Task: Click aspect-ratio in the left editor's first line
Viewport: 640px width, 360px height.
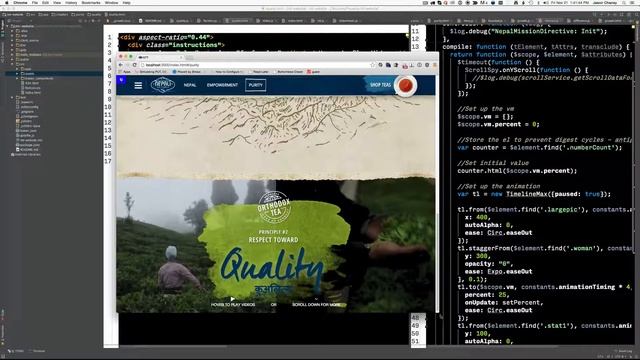Action: [x=161, y=37]
